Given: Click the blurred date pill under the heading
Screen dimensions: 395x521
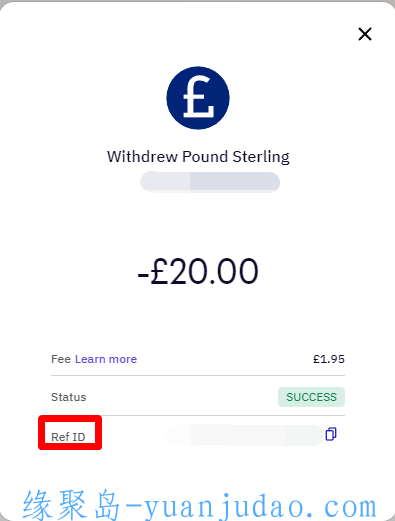Looking at the screenshot, I should click(x=210, y=182).
